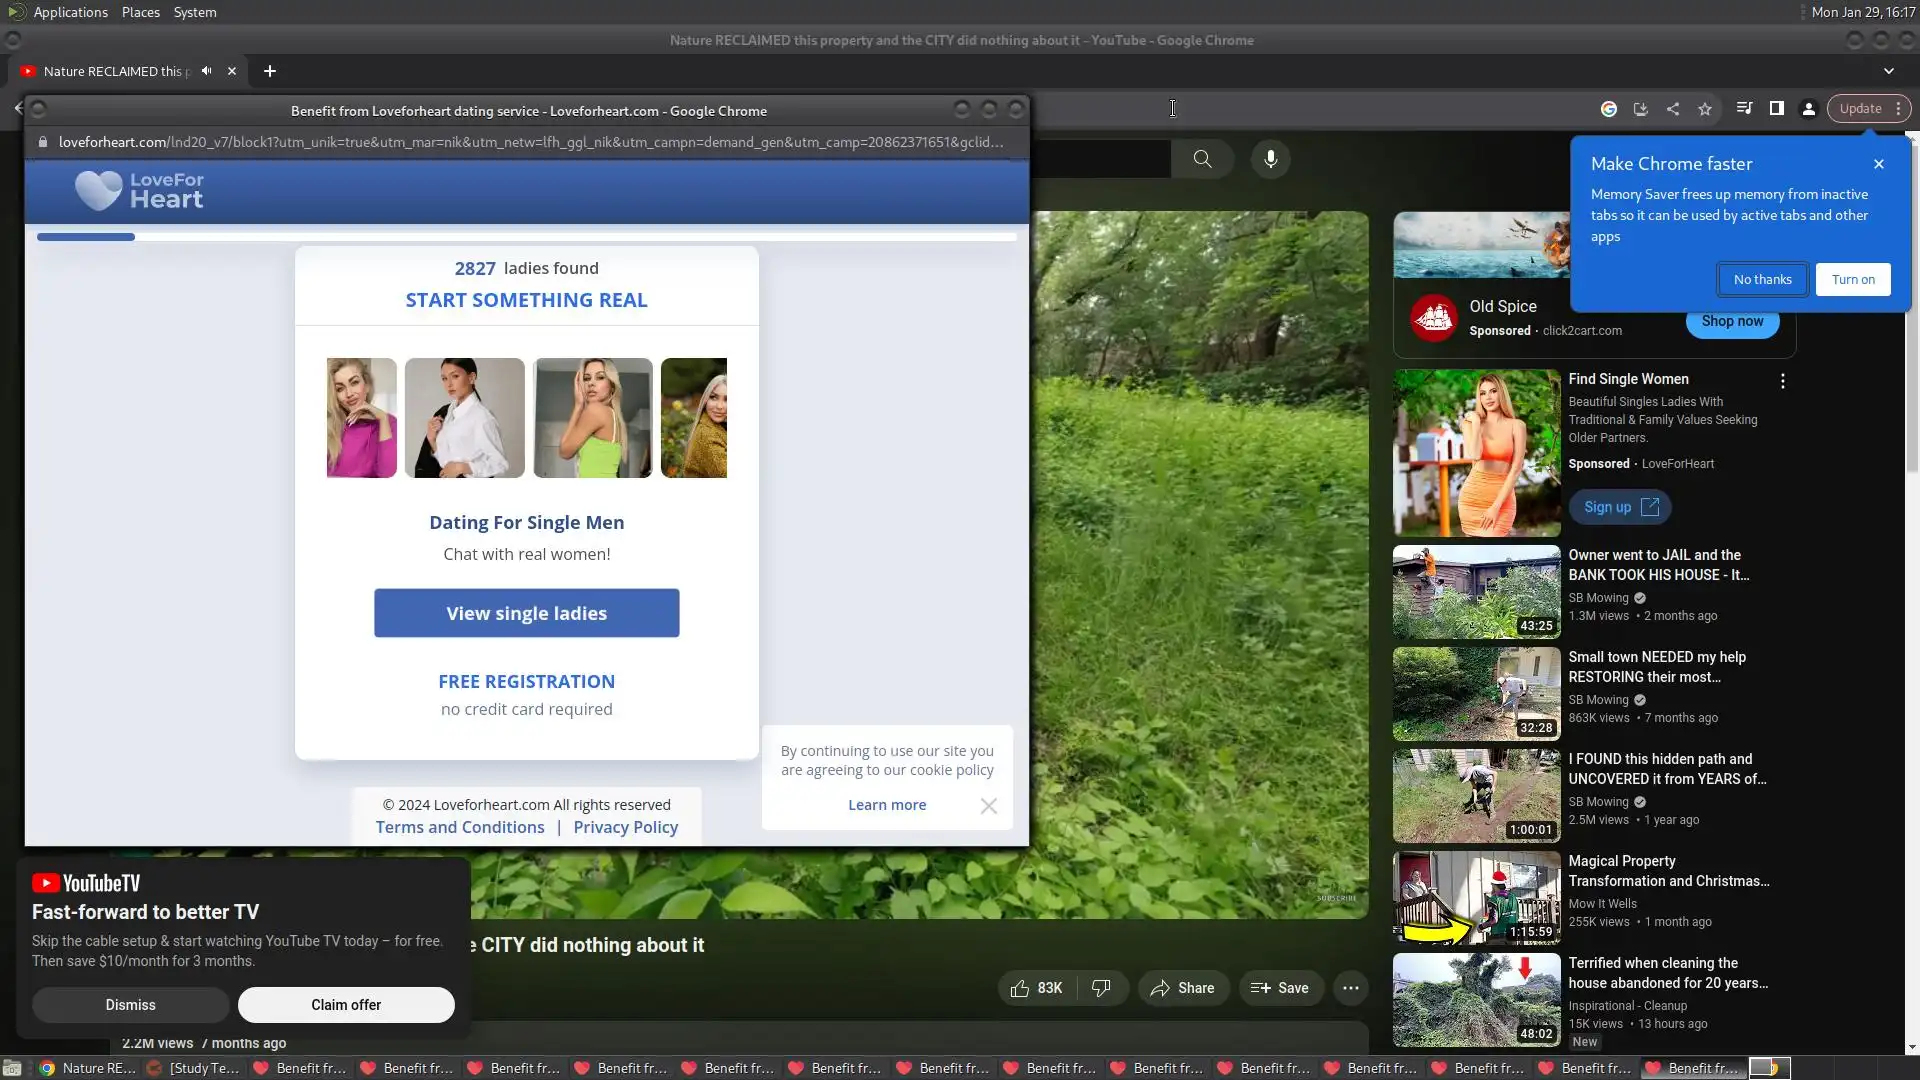Open the Applications menu

tap(70, 12)
